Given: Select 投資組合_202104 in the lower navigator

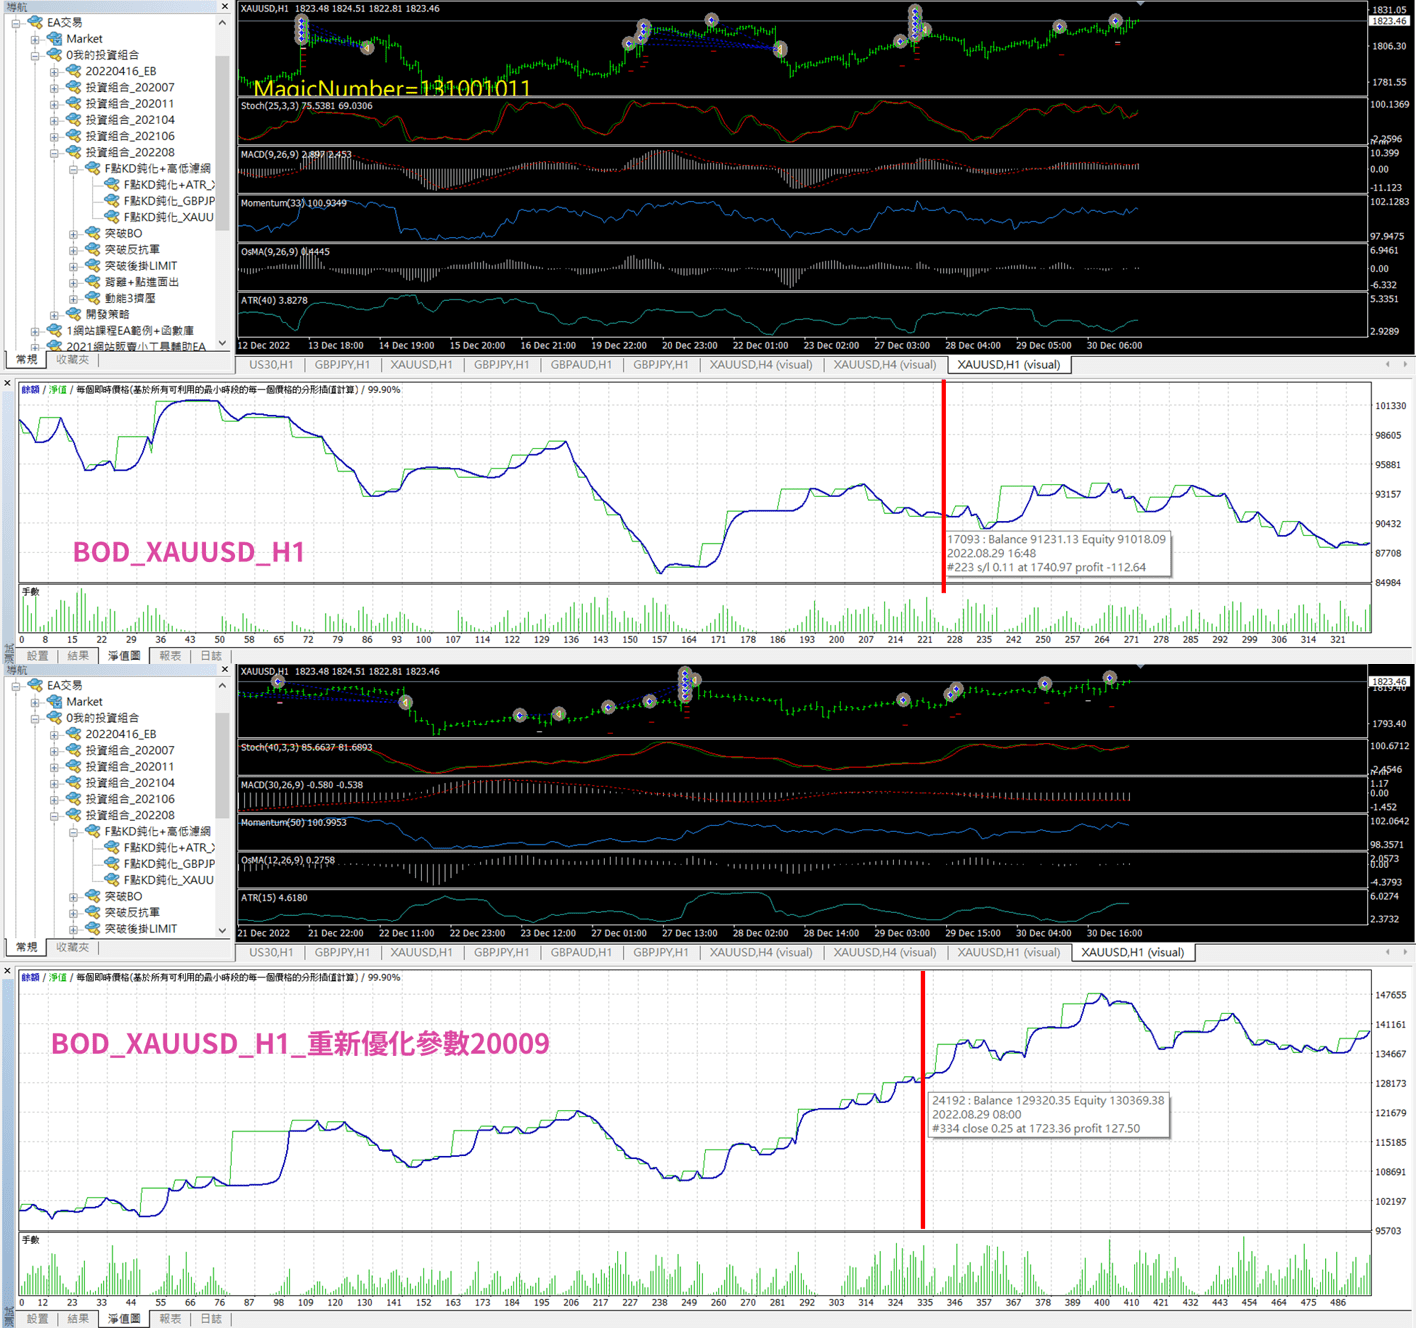Looking at the screenshot, I should click(x=129, y=783).
